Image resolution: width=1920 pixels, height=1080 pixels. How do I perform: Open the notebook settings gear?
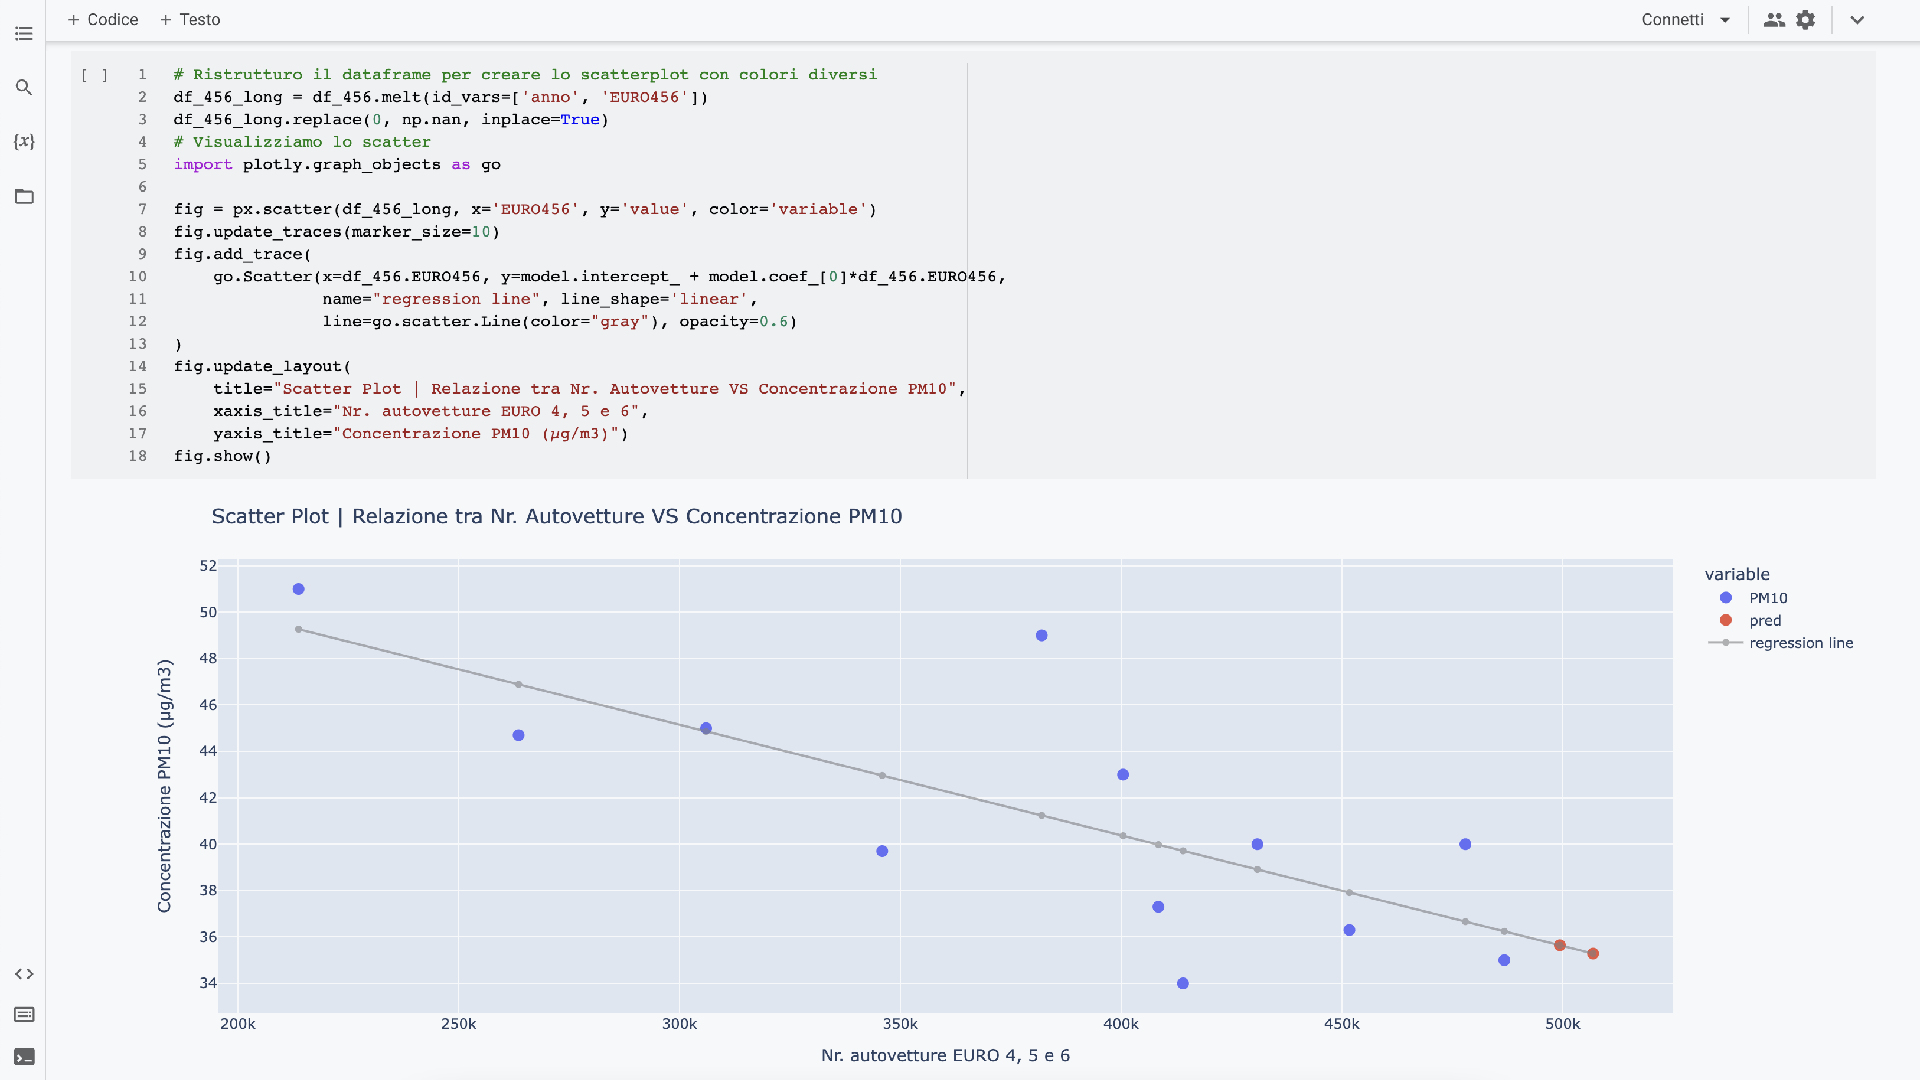point(1806,19)
